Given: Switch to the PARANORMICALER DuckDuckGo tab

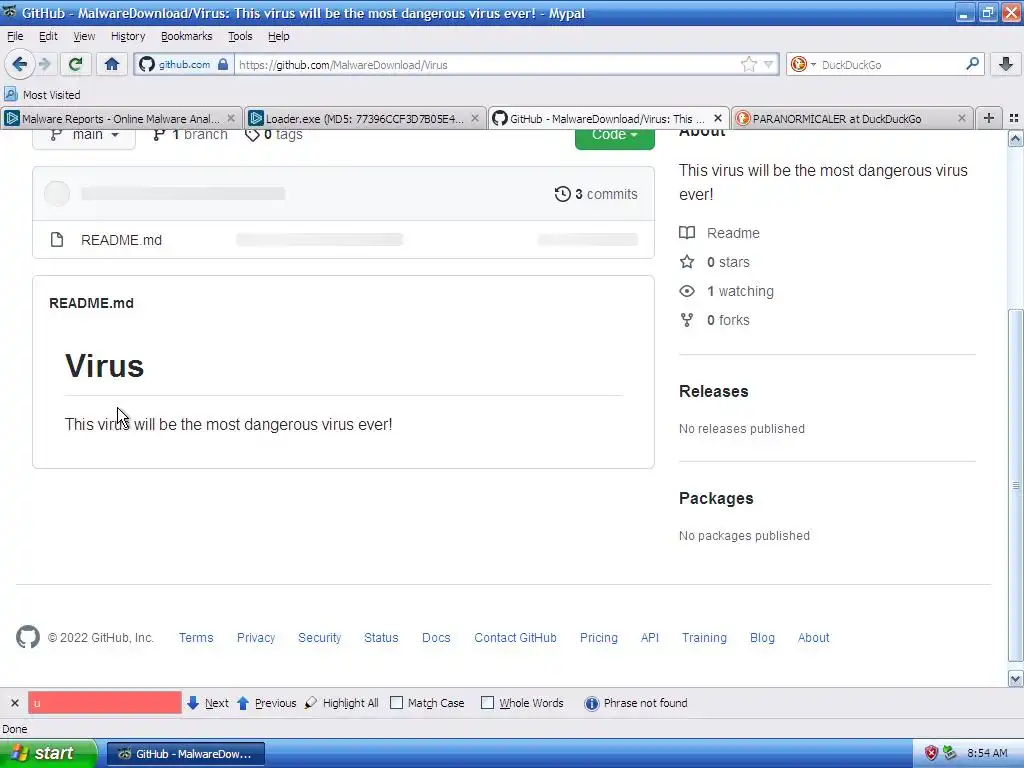Looking at the screenshot, I should (x=852, y=118).
